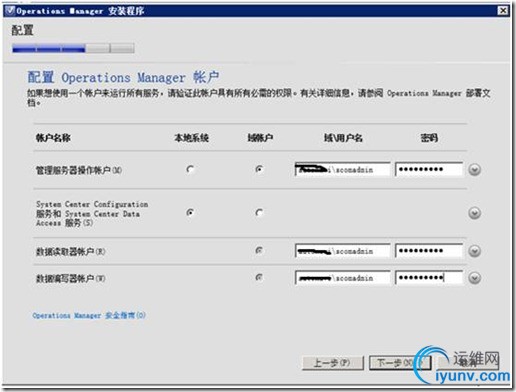This screenshot has height=392, width=516.
Task: Open Operations Manager 安全指南 link
Action: (x=89, y=315)
